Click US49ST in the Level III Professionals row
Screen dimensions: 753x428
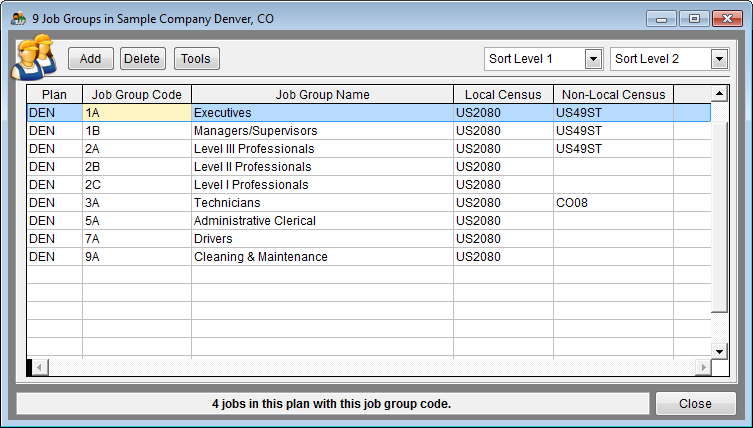pyautogui.click(x=614, y=149)
